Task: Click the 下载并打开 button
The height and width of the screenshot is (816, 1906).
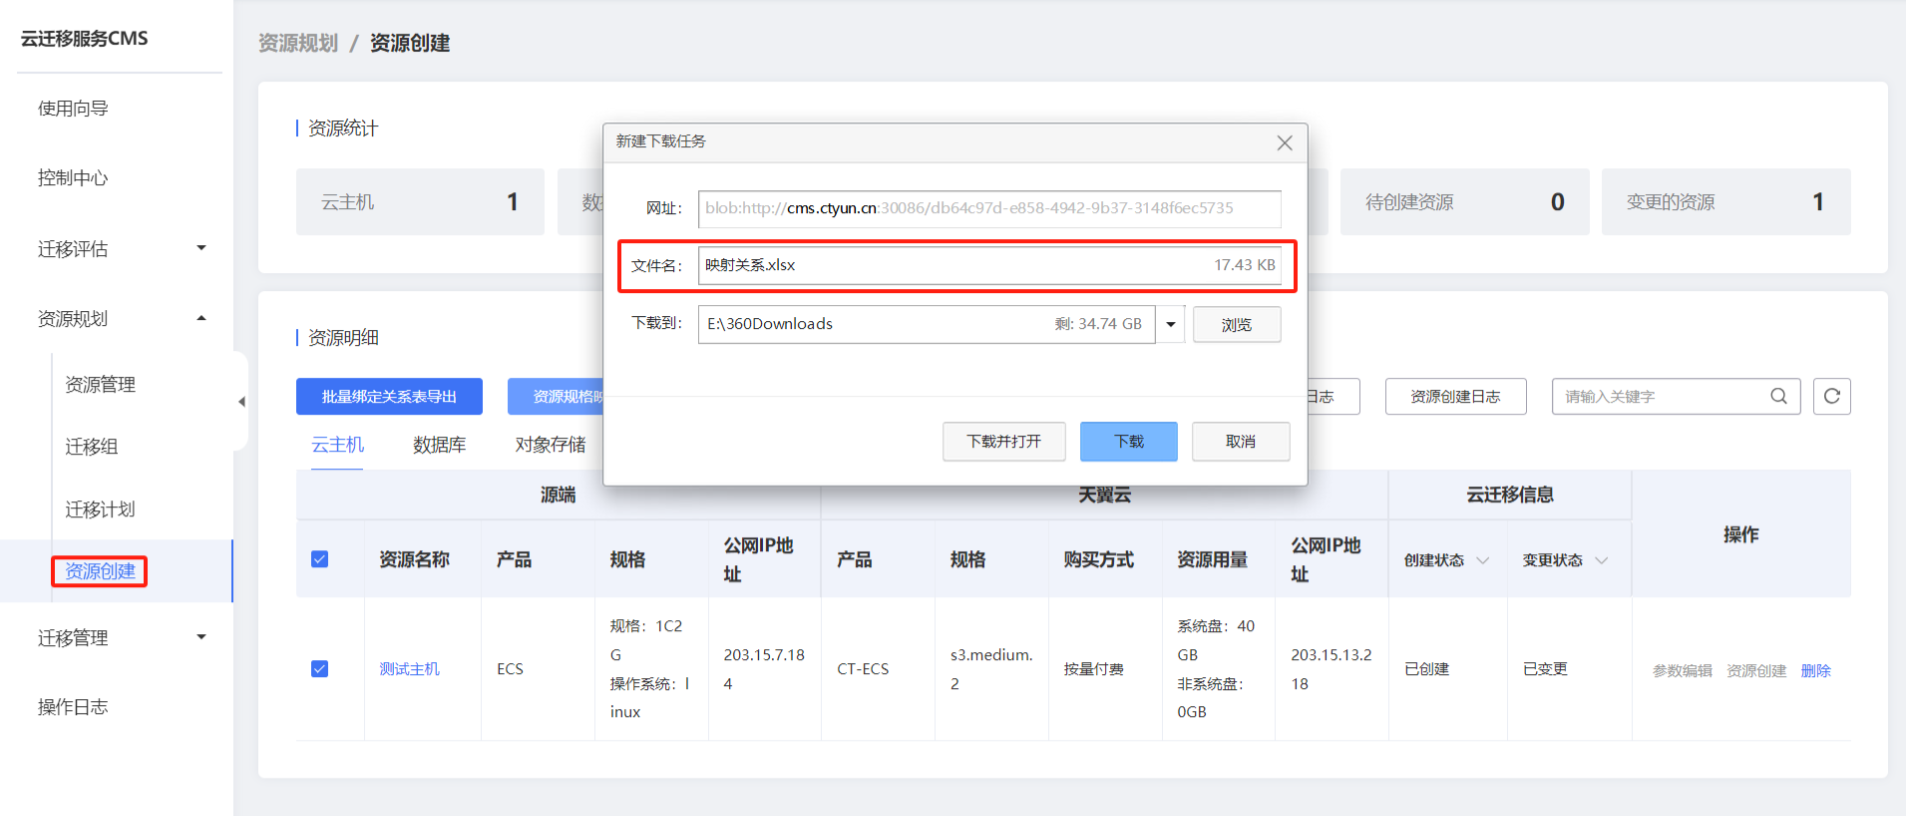Action: coord(1004,441)
